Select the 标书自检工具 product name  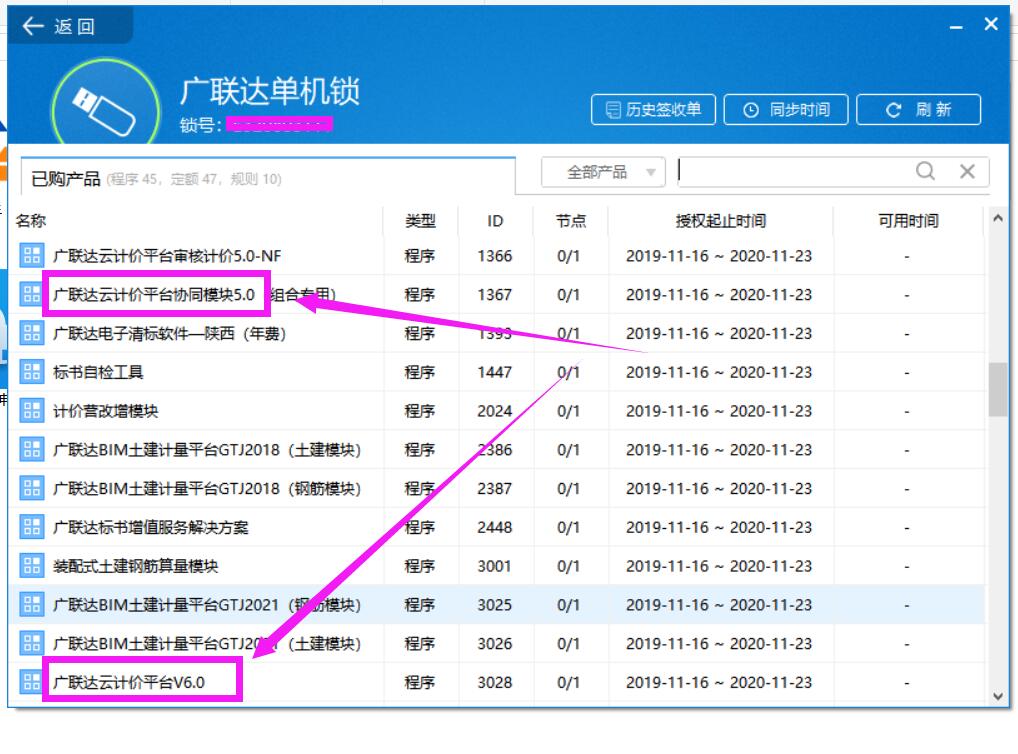pos(98,372)
